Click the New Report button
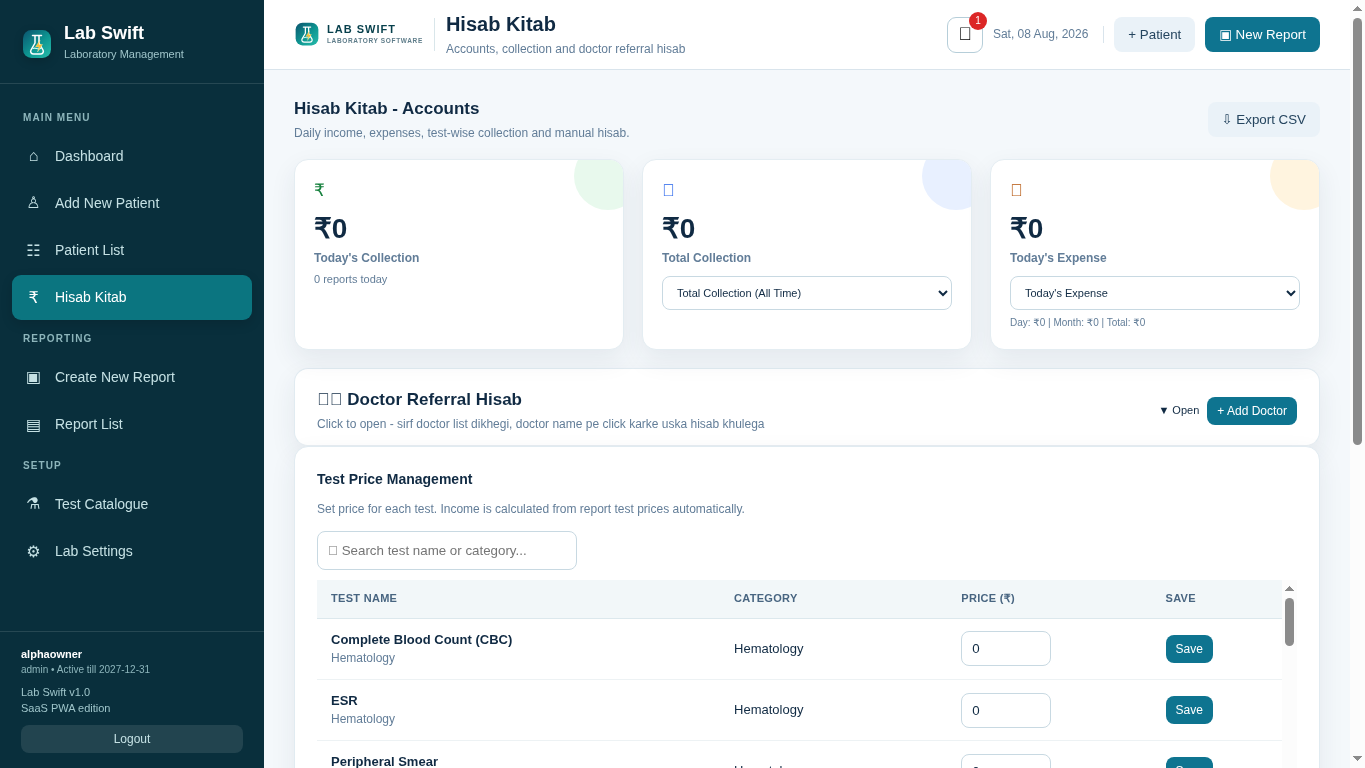 1262,34
